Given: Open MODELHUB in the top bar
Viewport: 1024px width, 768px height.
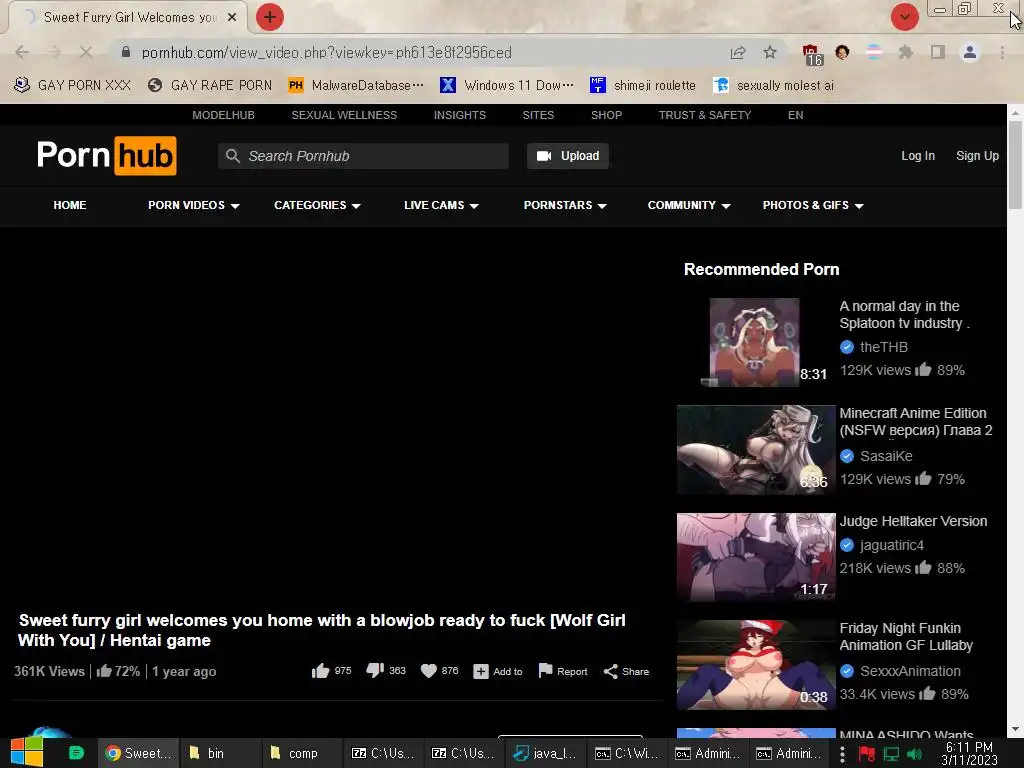Looking at the screenshot, I should point(223,115).
